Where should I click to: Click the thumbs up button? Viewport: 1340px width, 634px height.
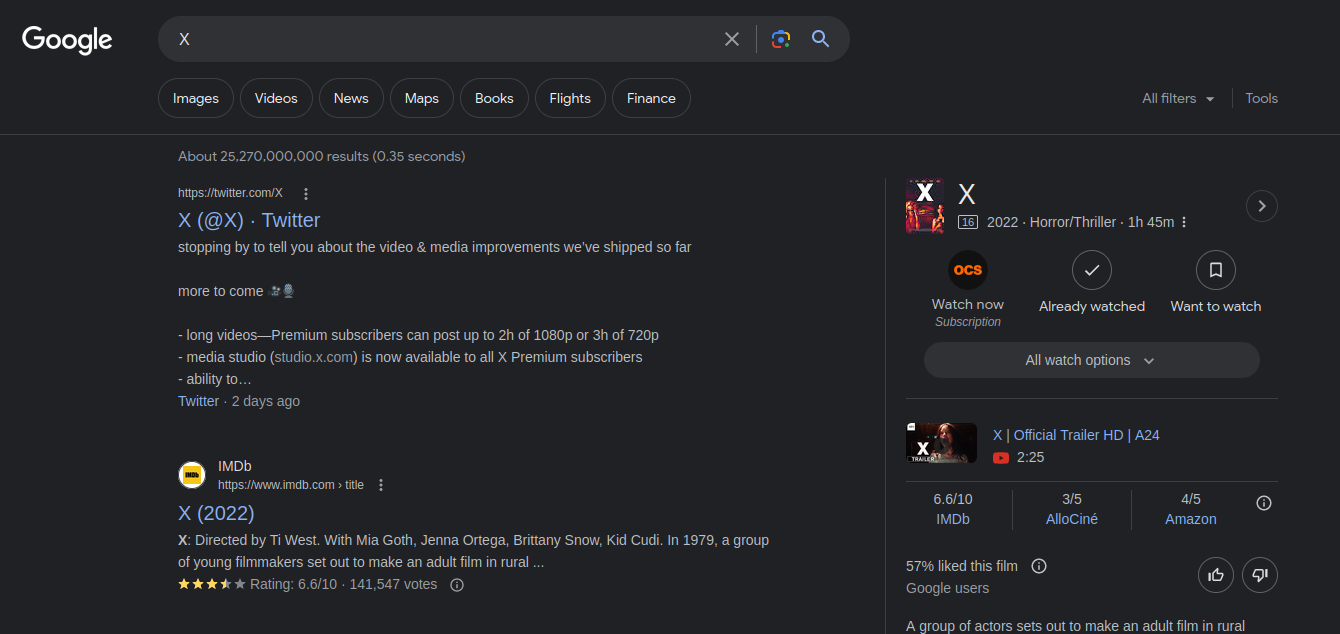[x=1216, y=575]
